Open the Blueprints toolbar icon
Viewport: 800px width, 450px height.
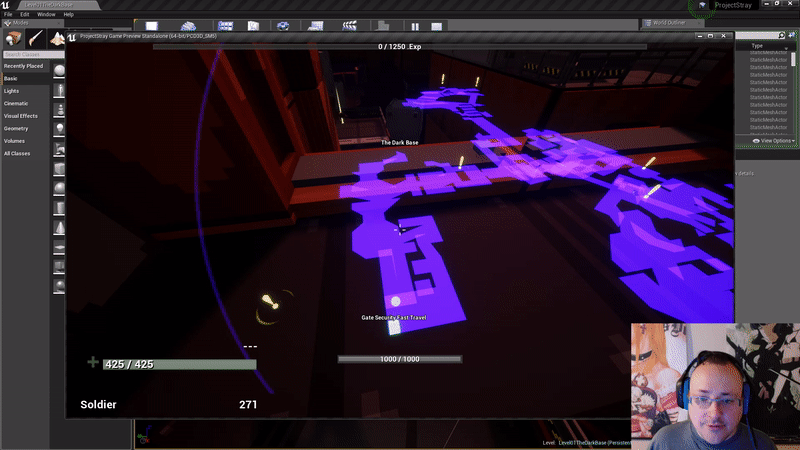[316, 26]
